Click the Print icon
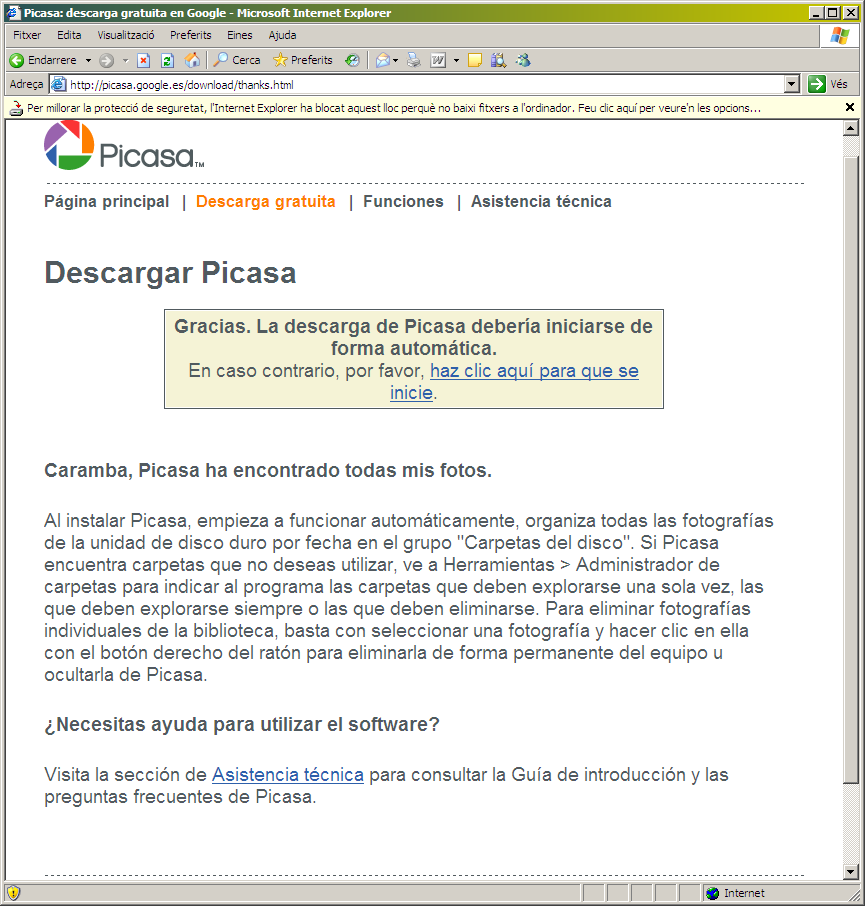Viewport: 865px width, 906px height. click(x=414, y=60)
